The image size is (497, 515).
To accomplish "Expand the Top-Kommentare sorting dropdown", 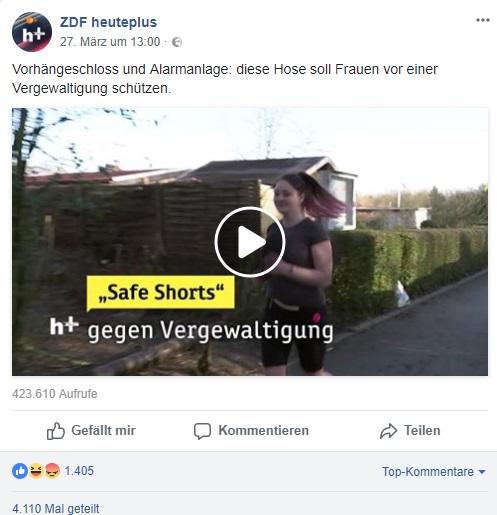I will click(x=433, y=472).
